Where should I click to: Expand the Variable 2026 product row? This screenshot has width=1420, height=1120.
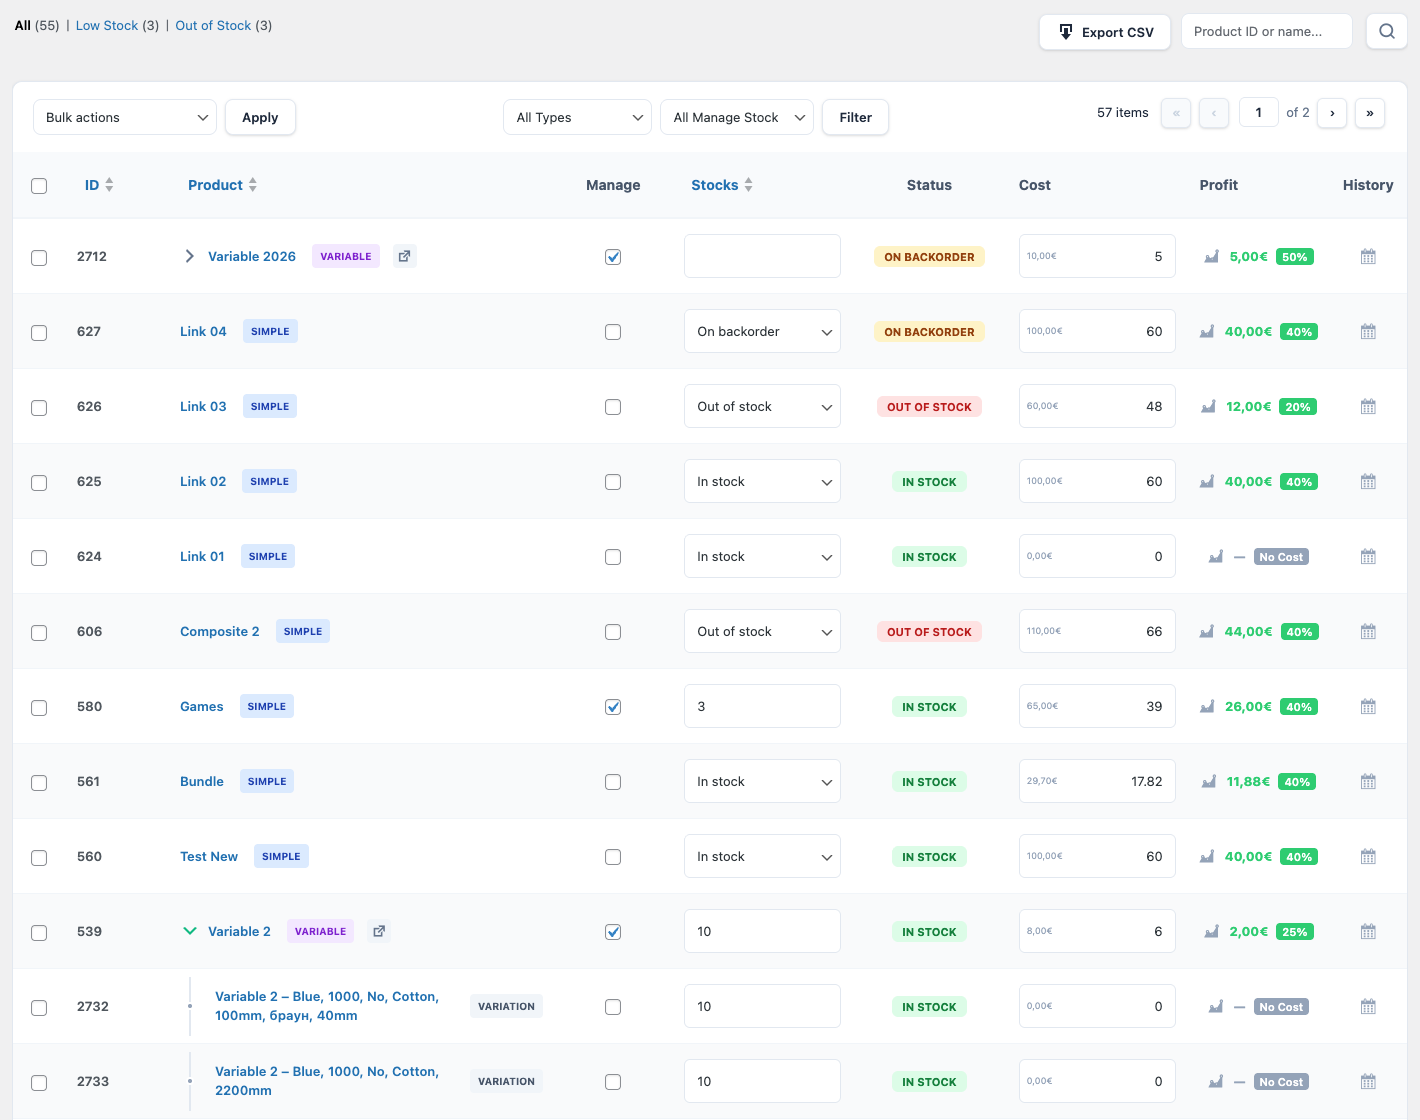click(x=189, y=256)
